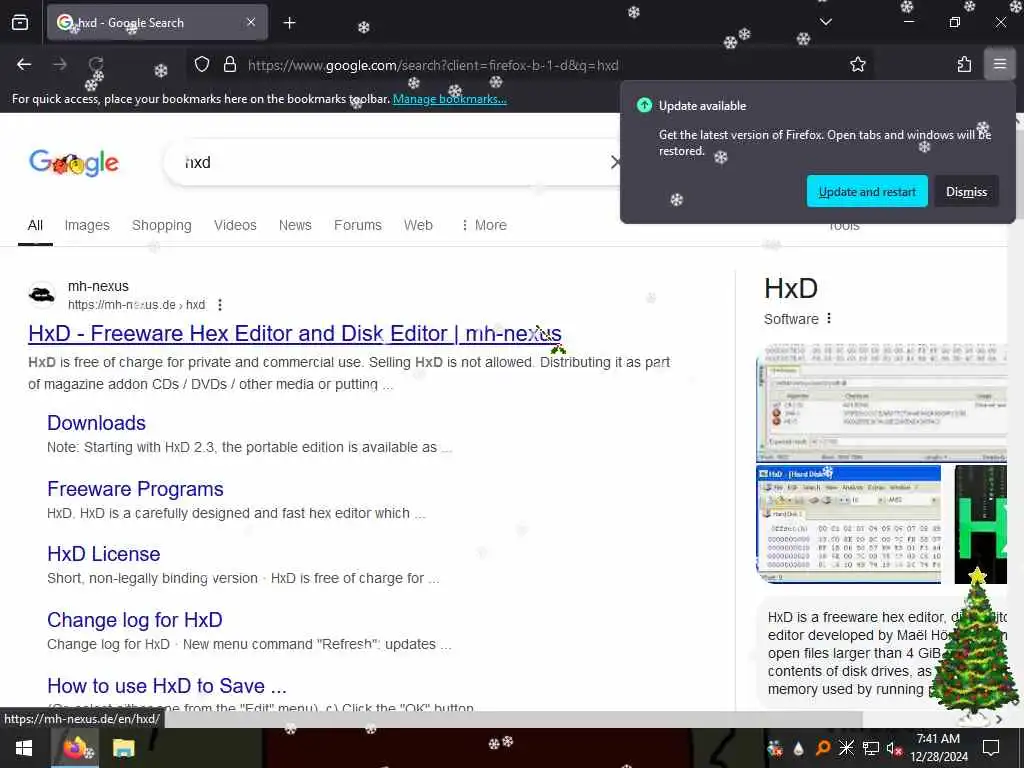Reload the page with the refresh icon
1024x768 pixels.
[x=96, y=64]
